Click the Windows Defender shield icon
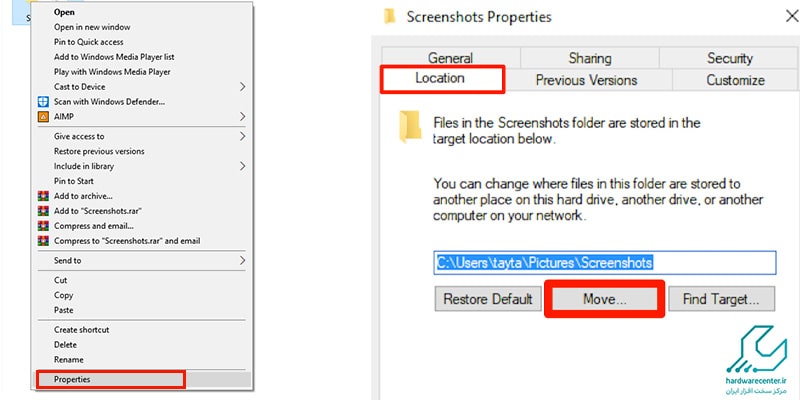The image size is (800, 400). tap(43, 102)
